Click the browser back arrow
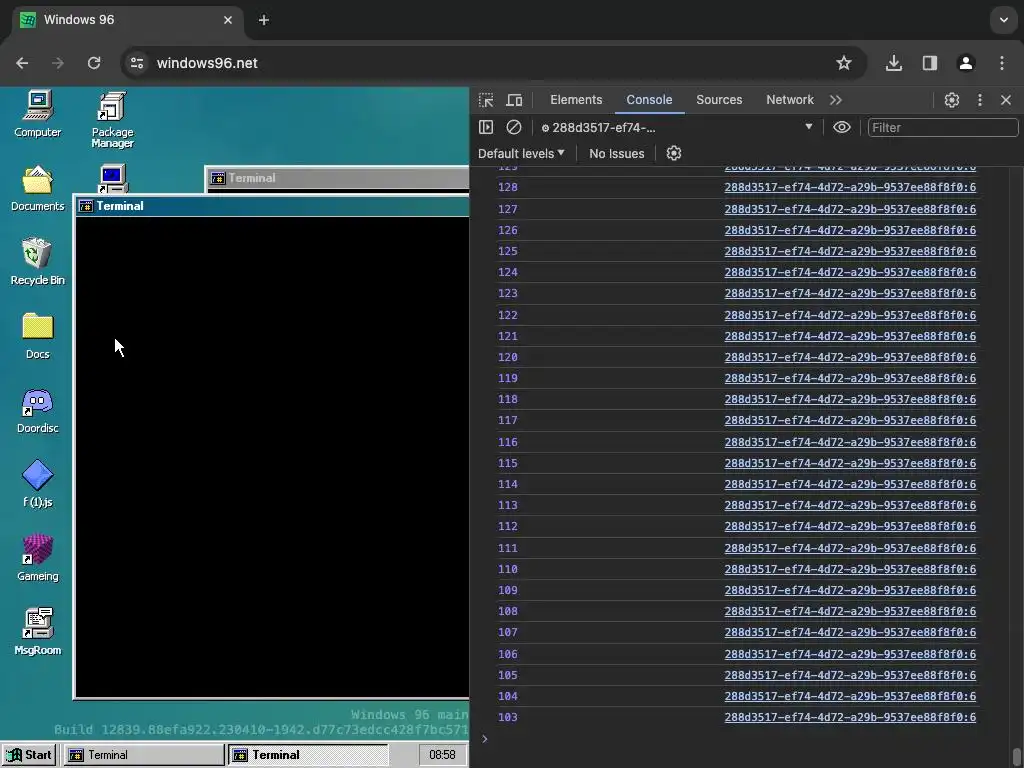Screen dimensions: 1024x768 [22, 63]
